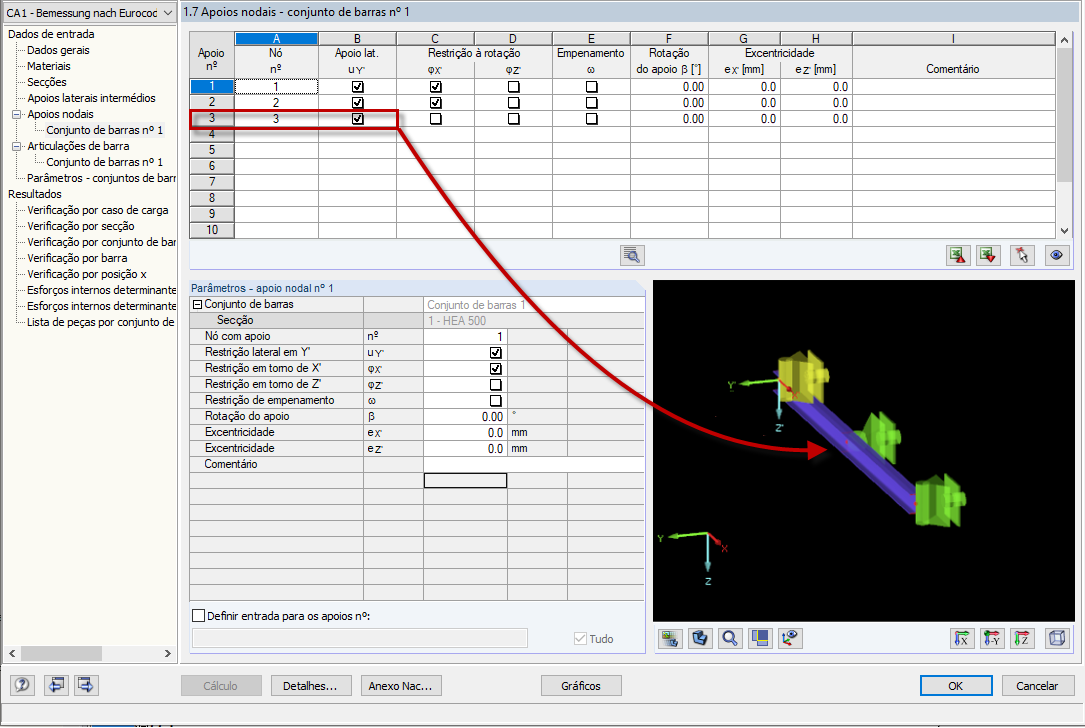The width and height of the screenshot is (1085, 728).
Task: Click table scroll down arrow
Action: 1064,231
